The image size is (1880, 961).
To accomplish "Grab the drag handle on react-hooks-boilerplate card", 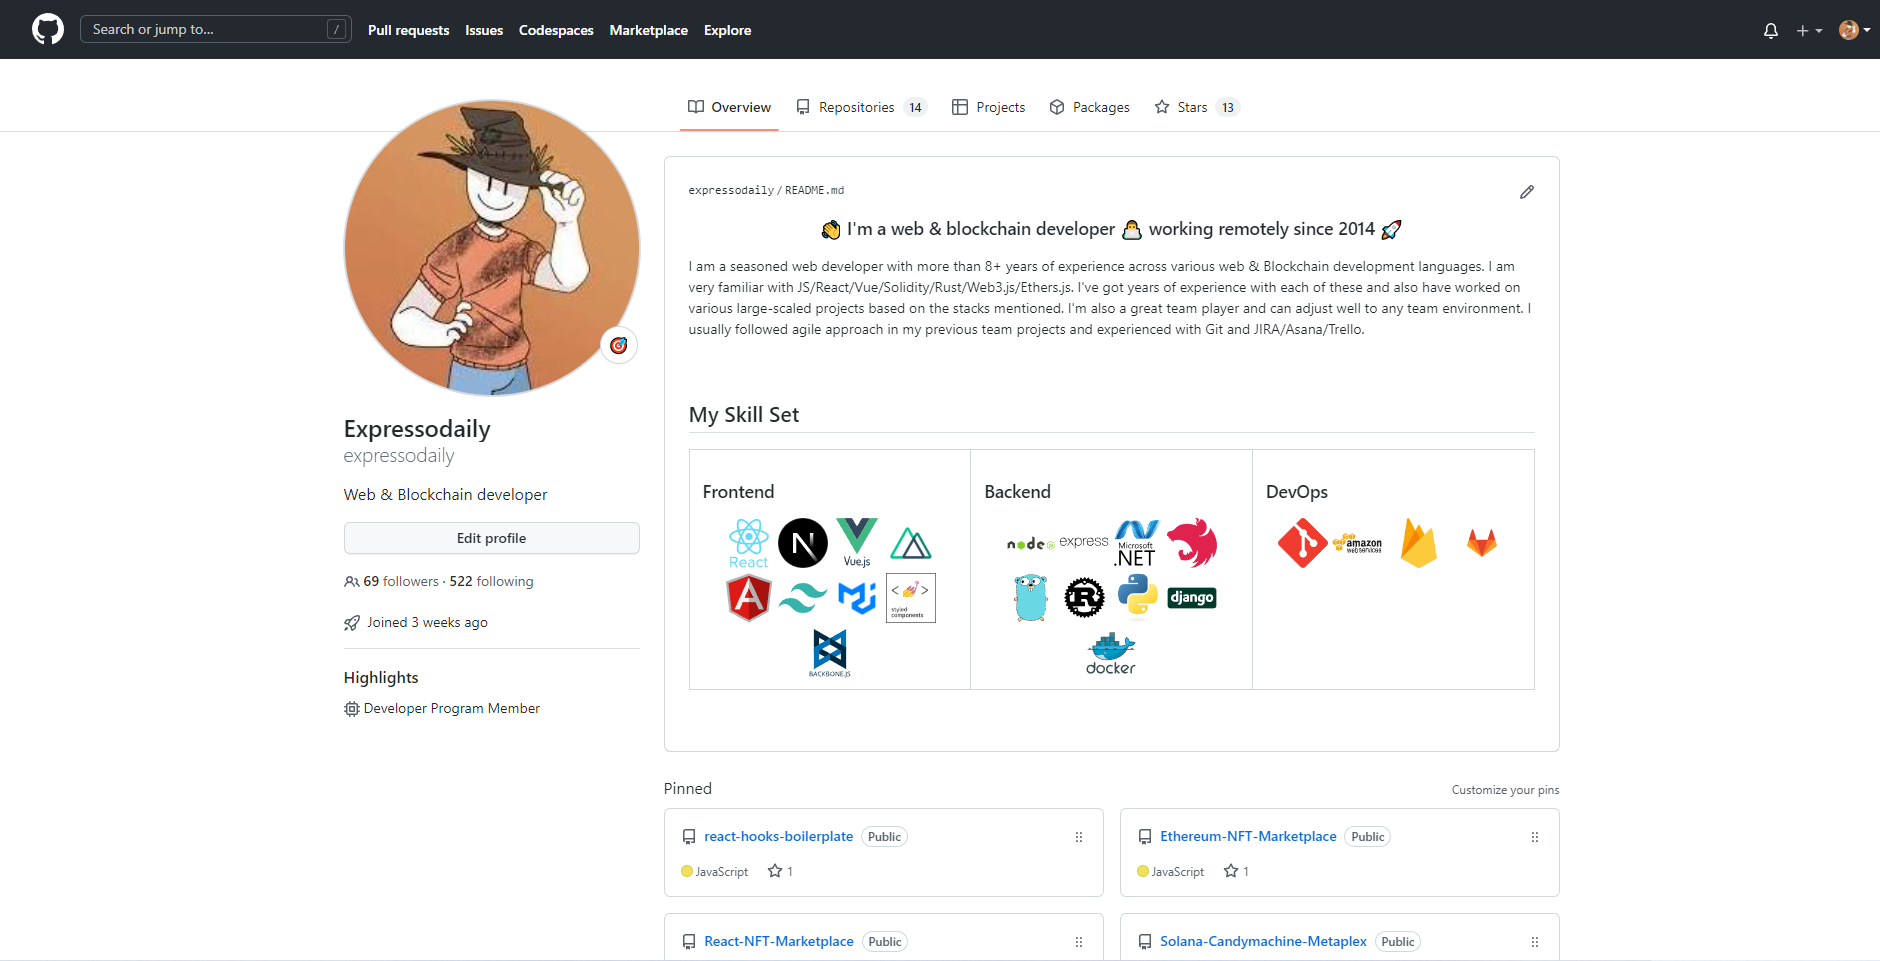I will (1078, 837).
